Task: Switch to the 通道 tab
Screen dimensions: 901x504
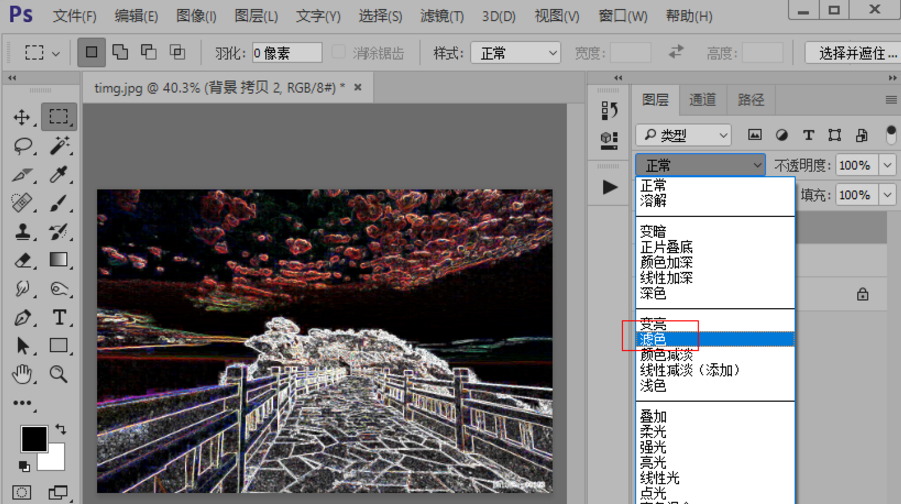Action: [x=702, y=100]
